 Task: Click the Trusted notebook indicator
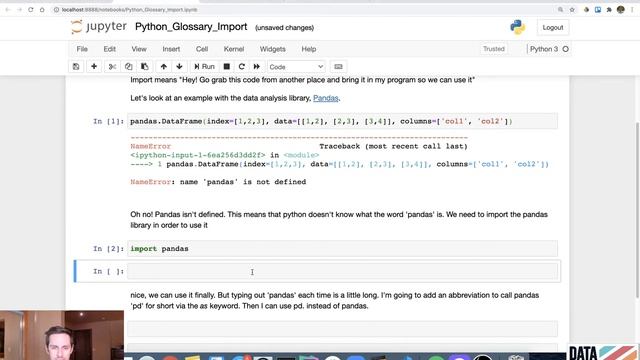click(x=494, y=49)
